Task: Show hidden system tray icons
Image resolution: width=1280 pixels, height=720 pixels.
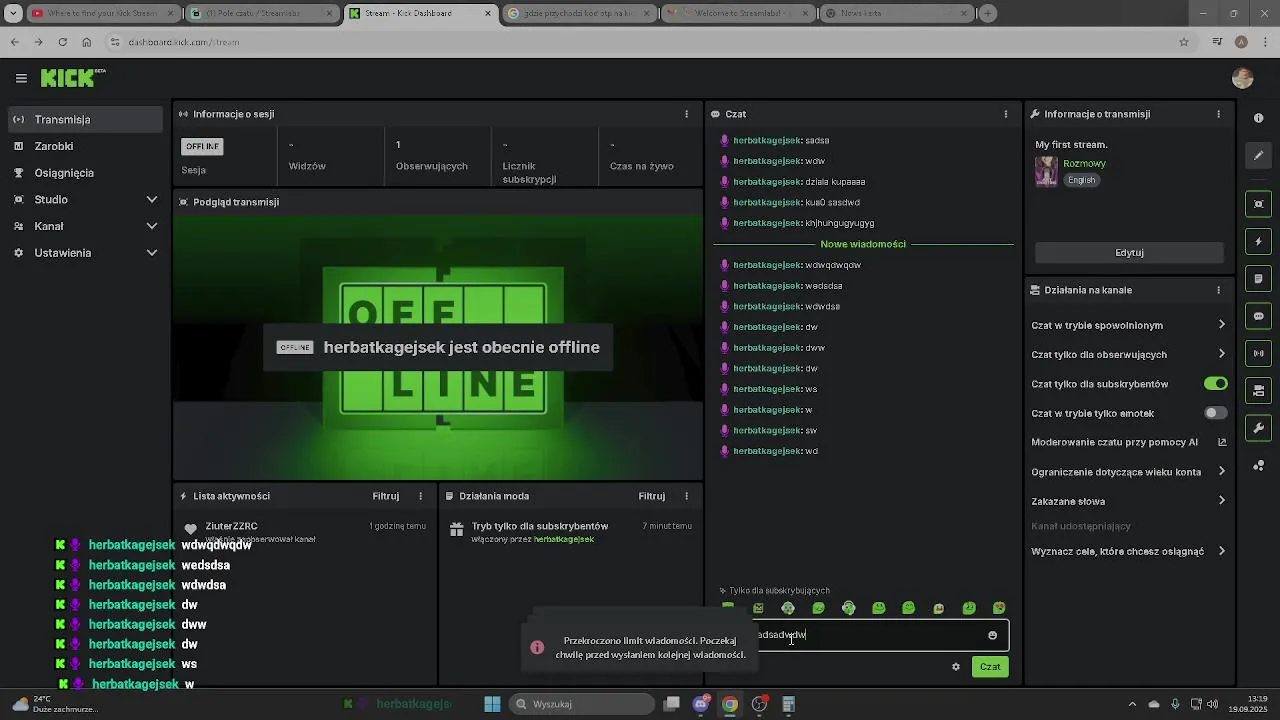Action: (x=1132, y=704)
